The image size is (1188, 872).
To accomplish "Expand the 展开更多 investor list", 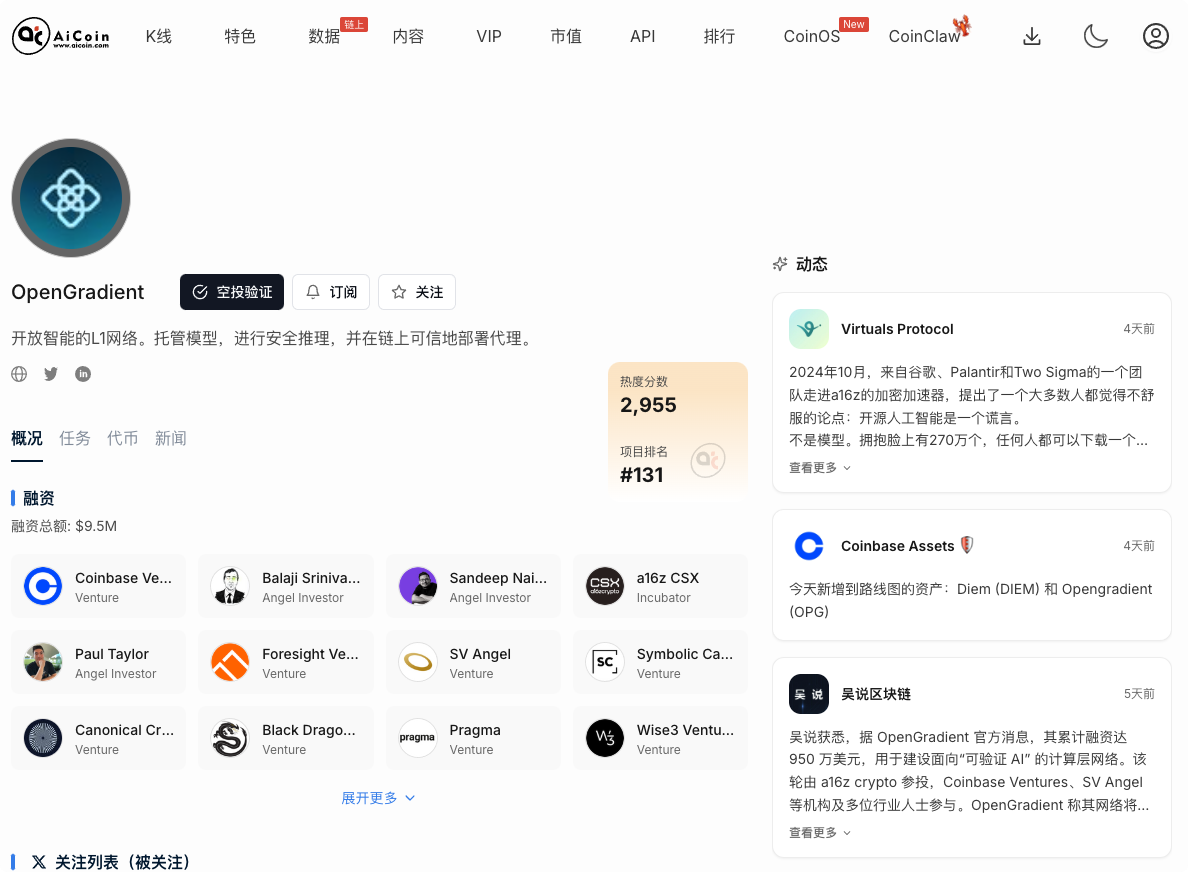I will (378, 798).
